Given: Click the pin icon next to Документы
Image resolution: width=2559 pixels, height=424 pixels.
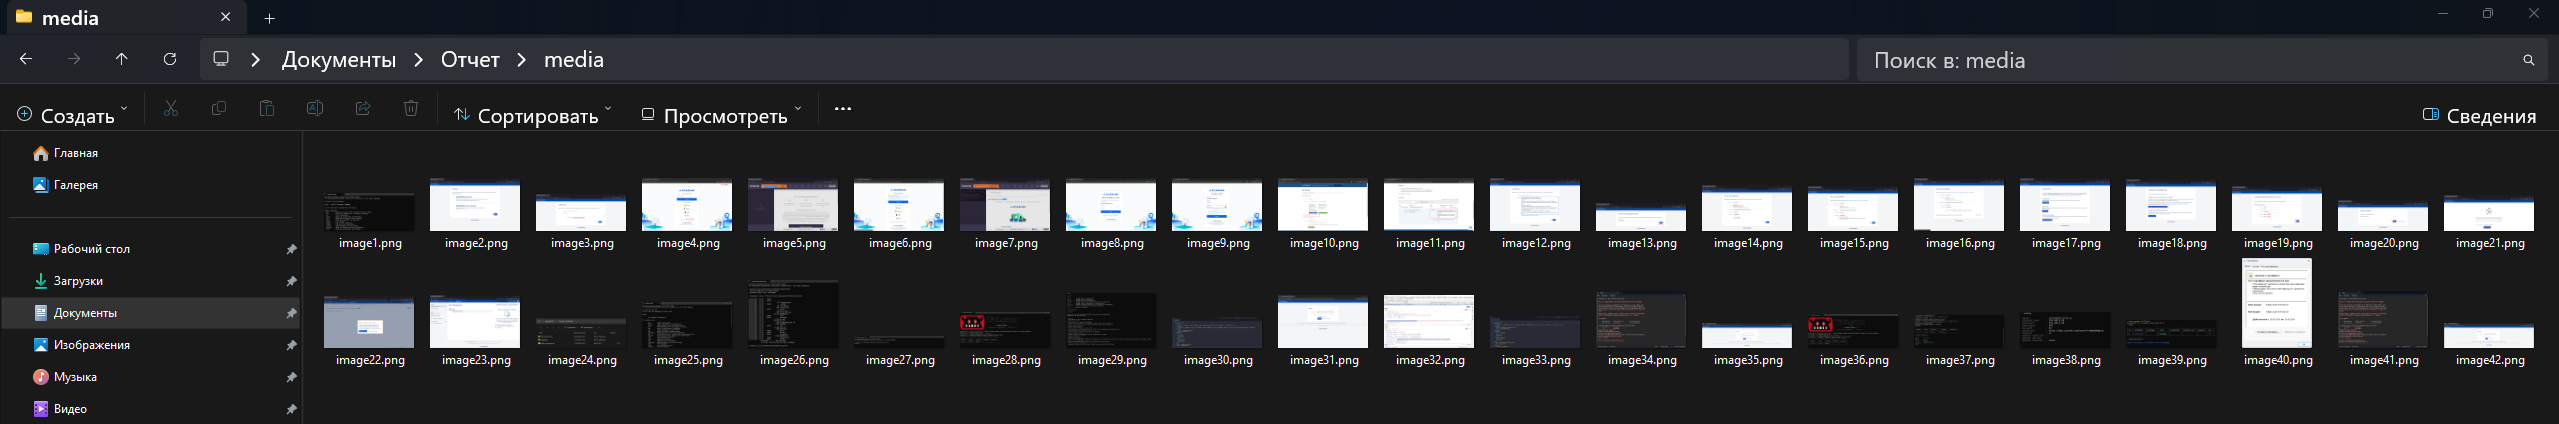Looking at the screenshot, I should pyautogui.click(x=291, y=313).
